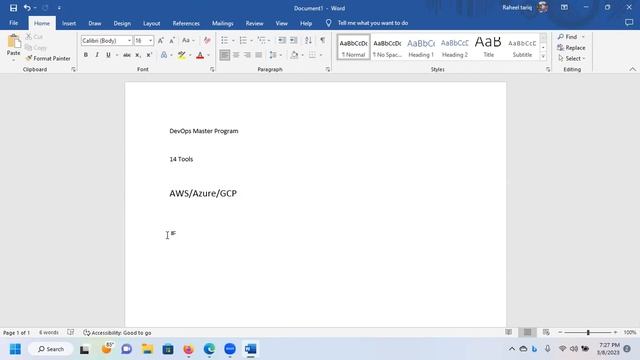This screenshot has width=640, height=360.
Task: Check proofing errors in status bar
Action: point(71,333)
